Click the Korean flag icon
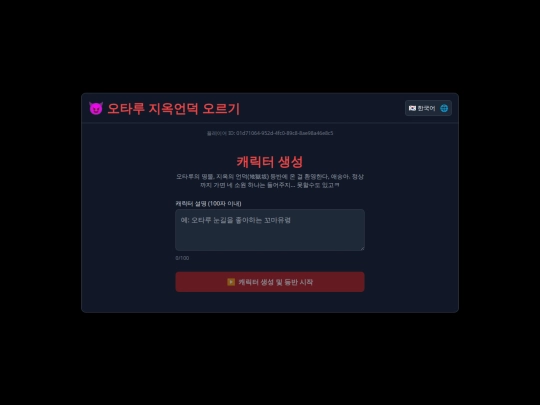 coord(412,108)
